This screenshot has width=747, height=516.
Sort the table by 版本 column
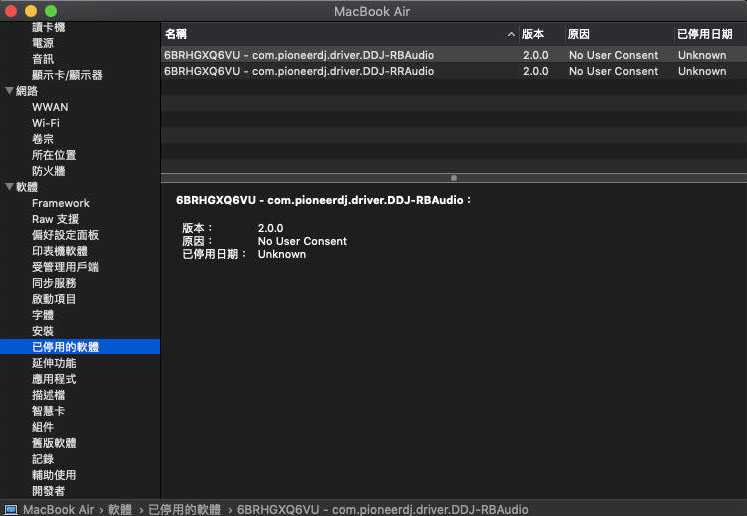click(x=533, y=34)
